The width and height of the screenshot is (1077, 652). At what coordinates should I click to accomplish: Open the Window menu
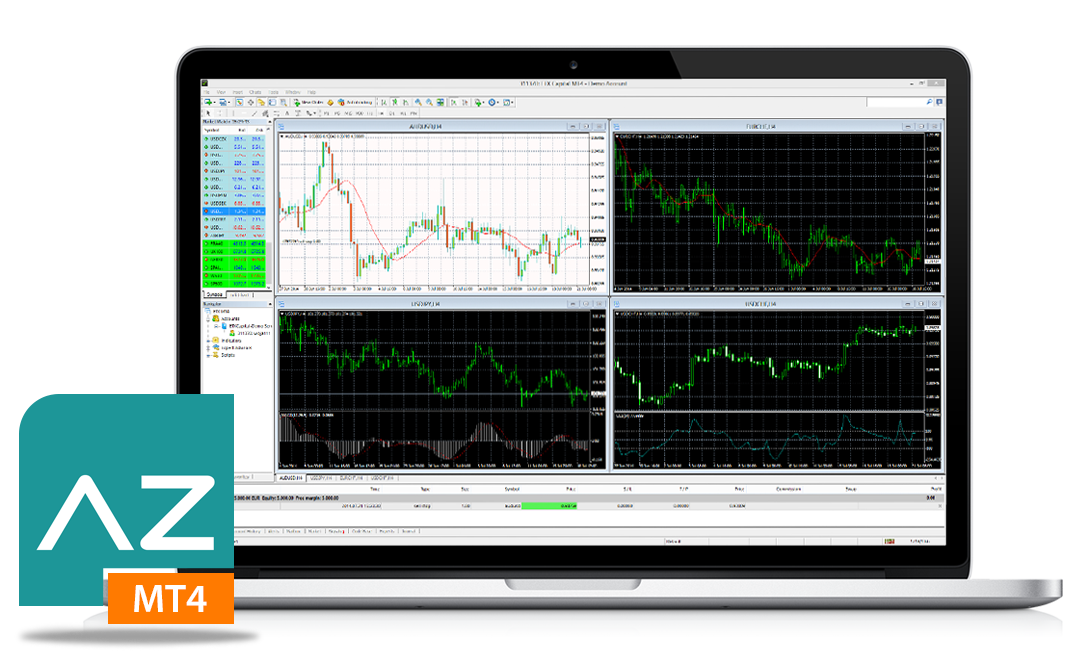[293, 92]
